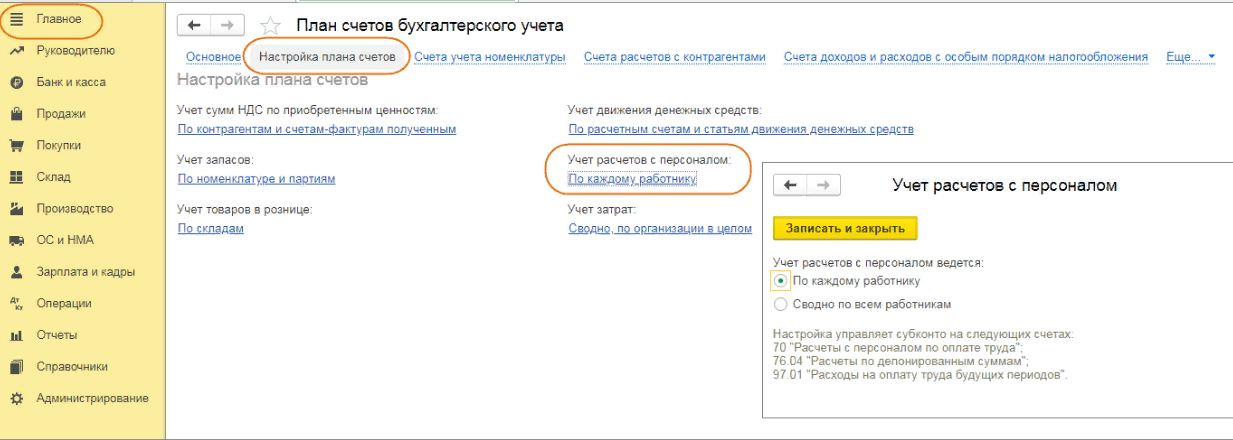Image resolution: width=1233 pixels, height=440 pixels.
Task: Click the hamburger icon next to Главное
Action: (x=16, y=19)
